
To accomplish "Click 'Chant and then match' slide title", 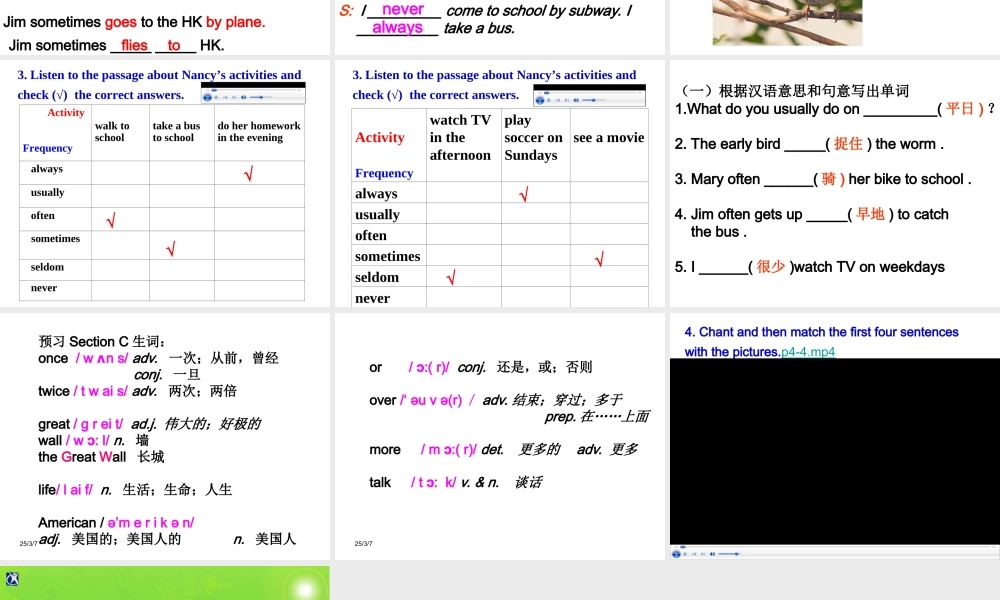I will pyautogui.click(x=821, y=341).
